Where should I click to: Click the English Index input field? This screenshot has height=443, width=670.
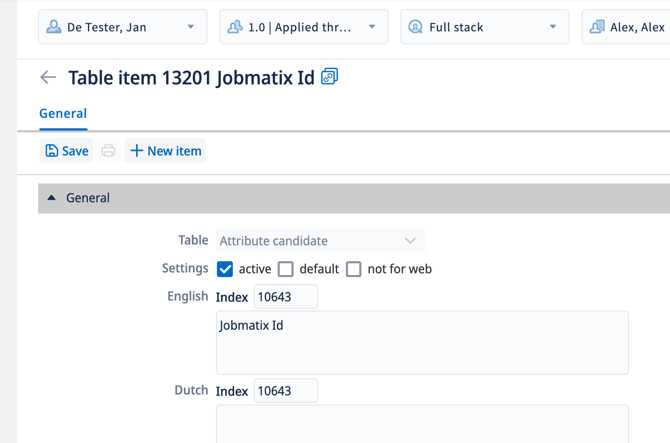285,297
